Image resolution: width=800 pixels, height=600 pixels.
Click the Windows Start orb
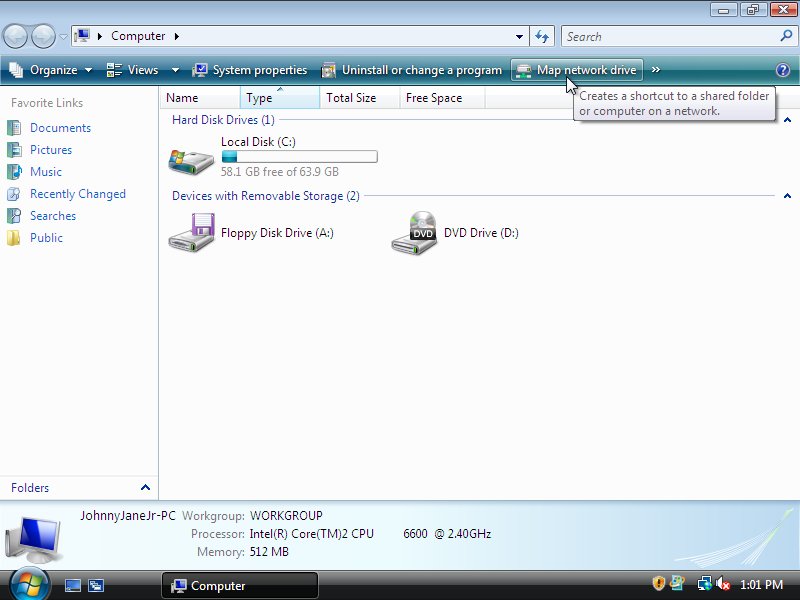(x=29, y=584)
